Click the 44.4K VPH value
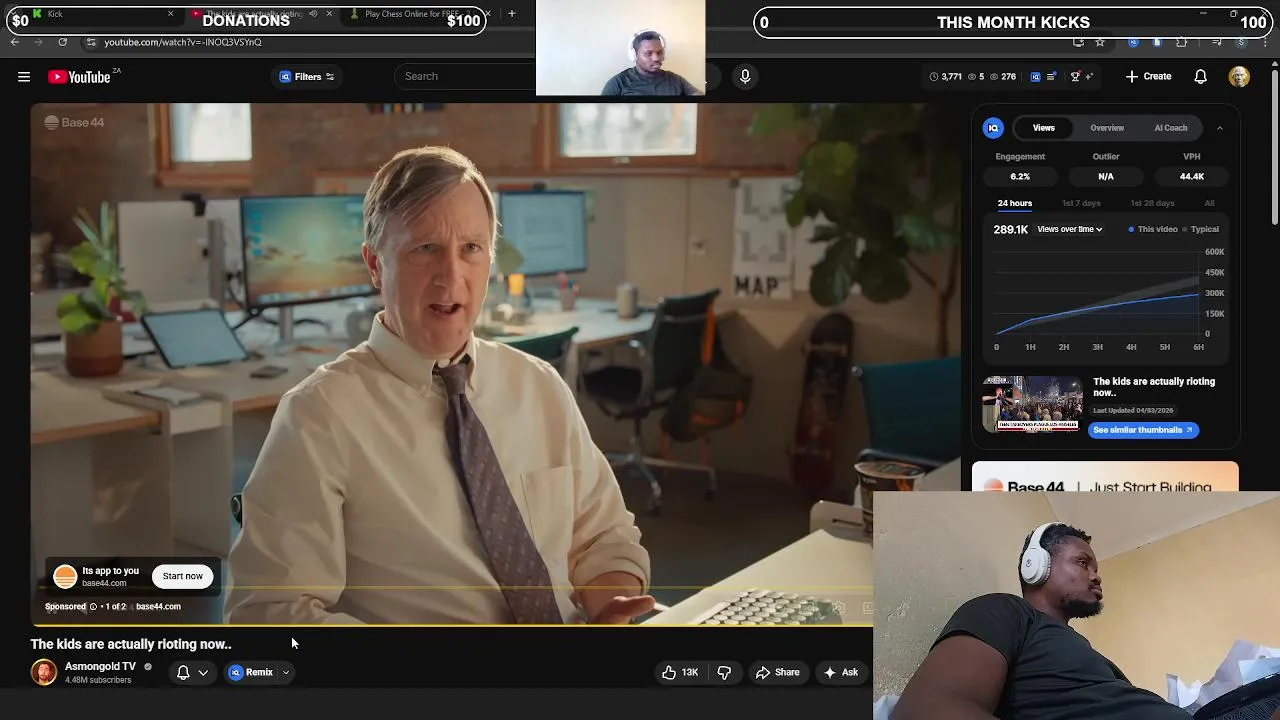Image resolution: width=1280 pixels, height=720 pixels. pyautogui.click(x=1192, y=177)
